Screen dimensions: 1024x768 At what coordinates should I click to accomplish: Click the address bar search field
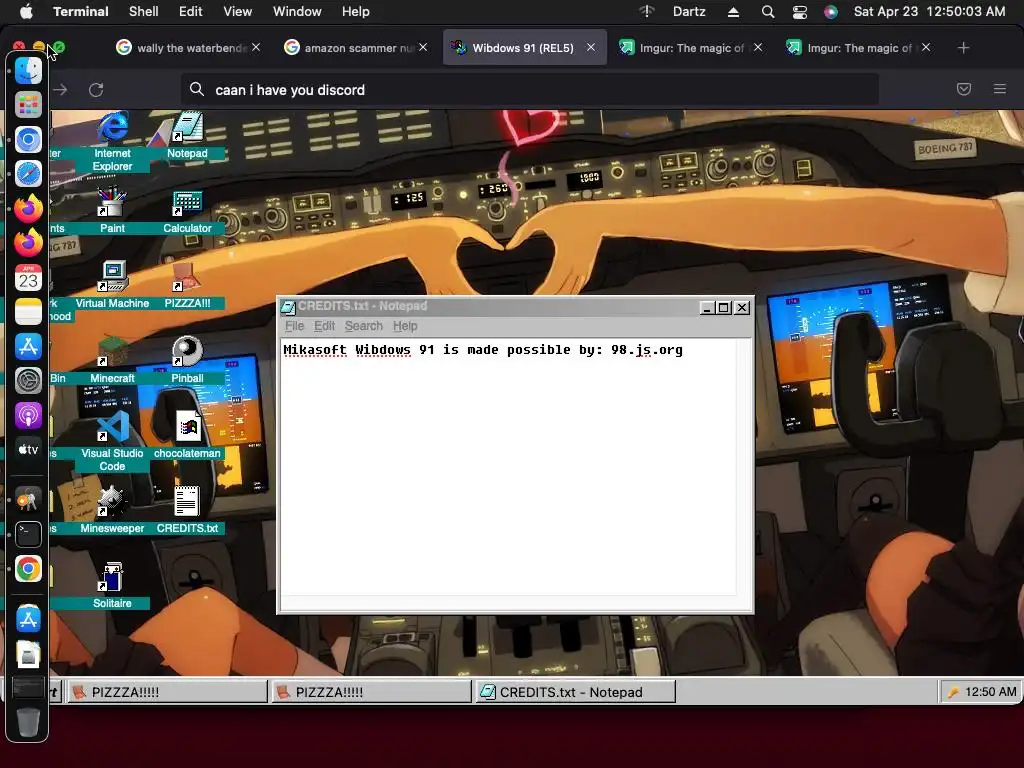pos(529,89)
